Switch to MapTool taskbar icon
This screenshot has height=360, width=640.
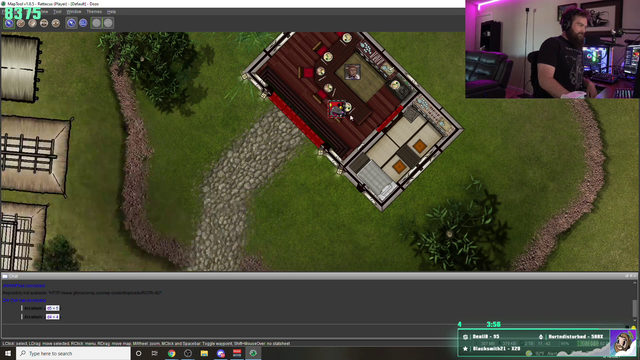coord(253,353)
